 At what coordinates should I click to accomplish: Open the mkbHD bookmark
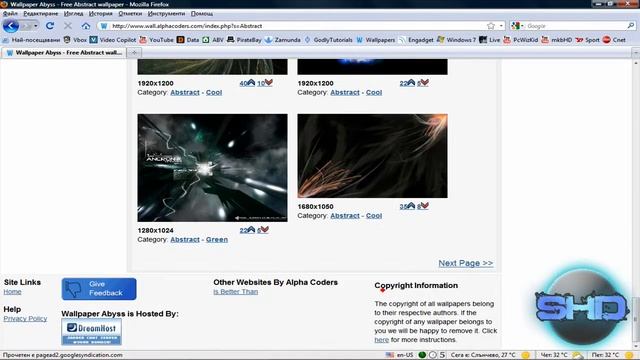pos(556,40)
